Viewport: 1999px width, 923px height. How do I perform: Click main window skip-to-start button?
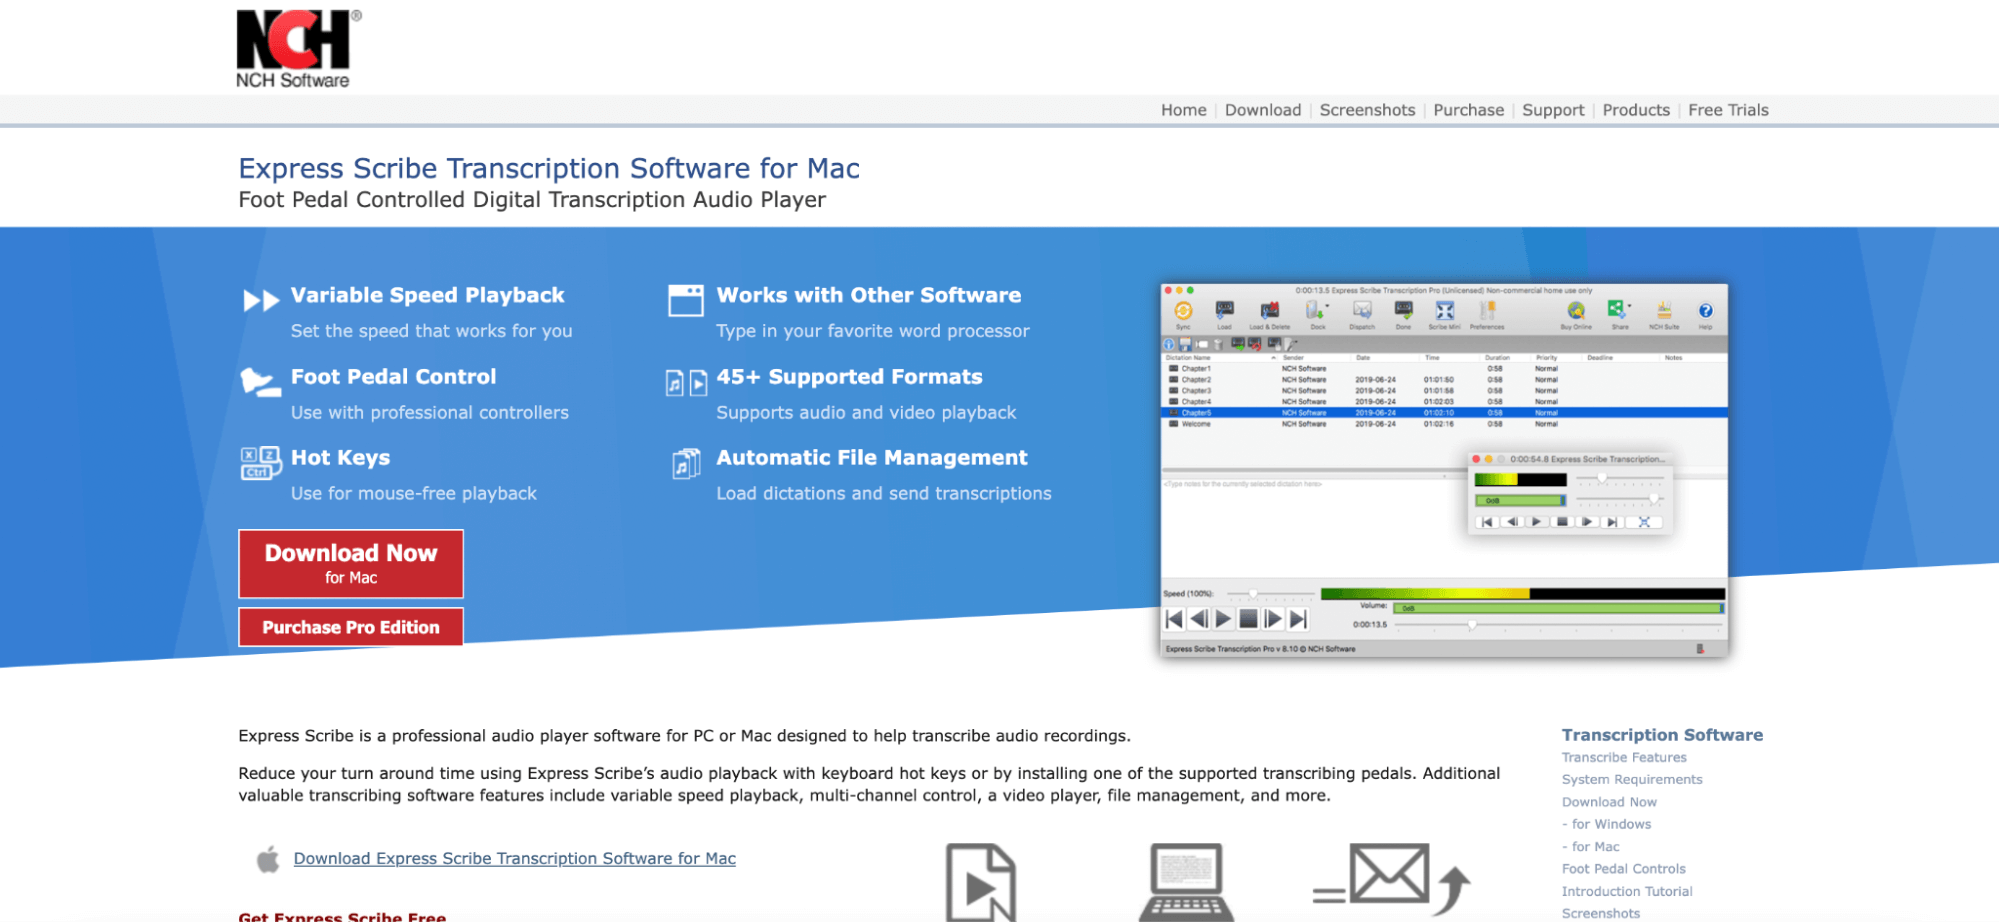click(x=1174, y=619)
